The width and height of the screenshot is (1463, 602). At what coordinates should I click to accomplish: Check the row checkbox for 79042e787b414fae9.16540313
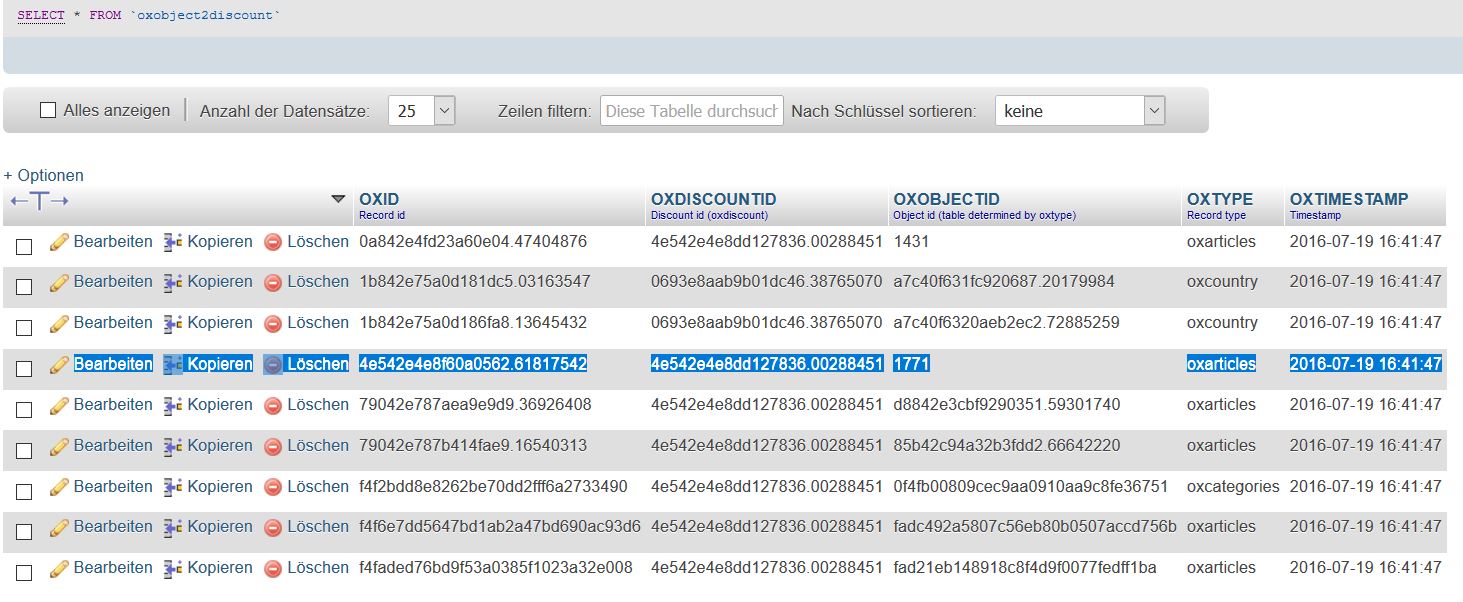click(24, 451)
